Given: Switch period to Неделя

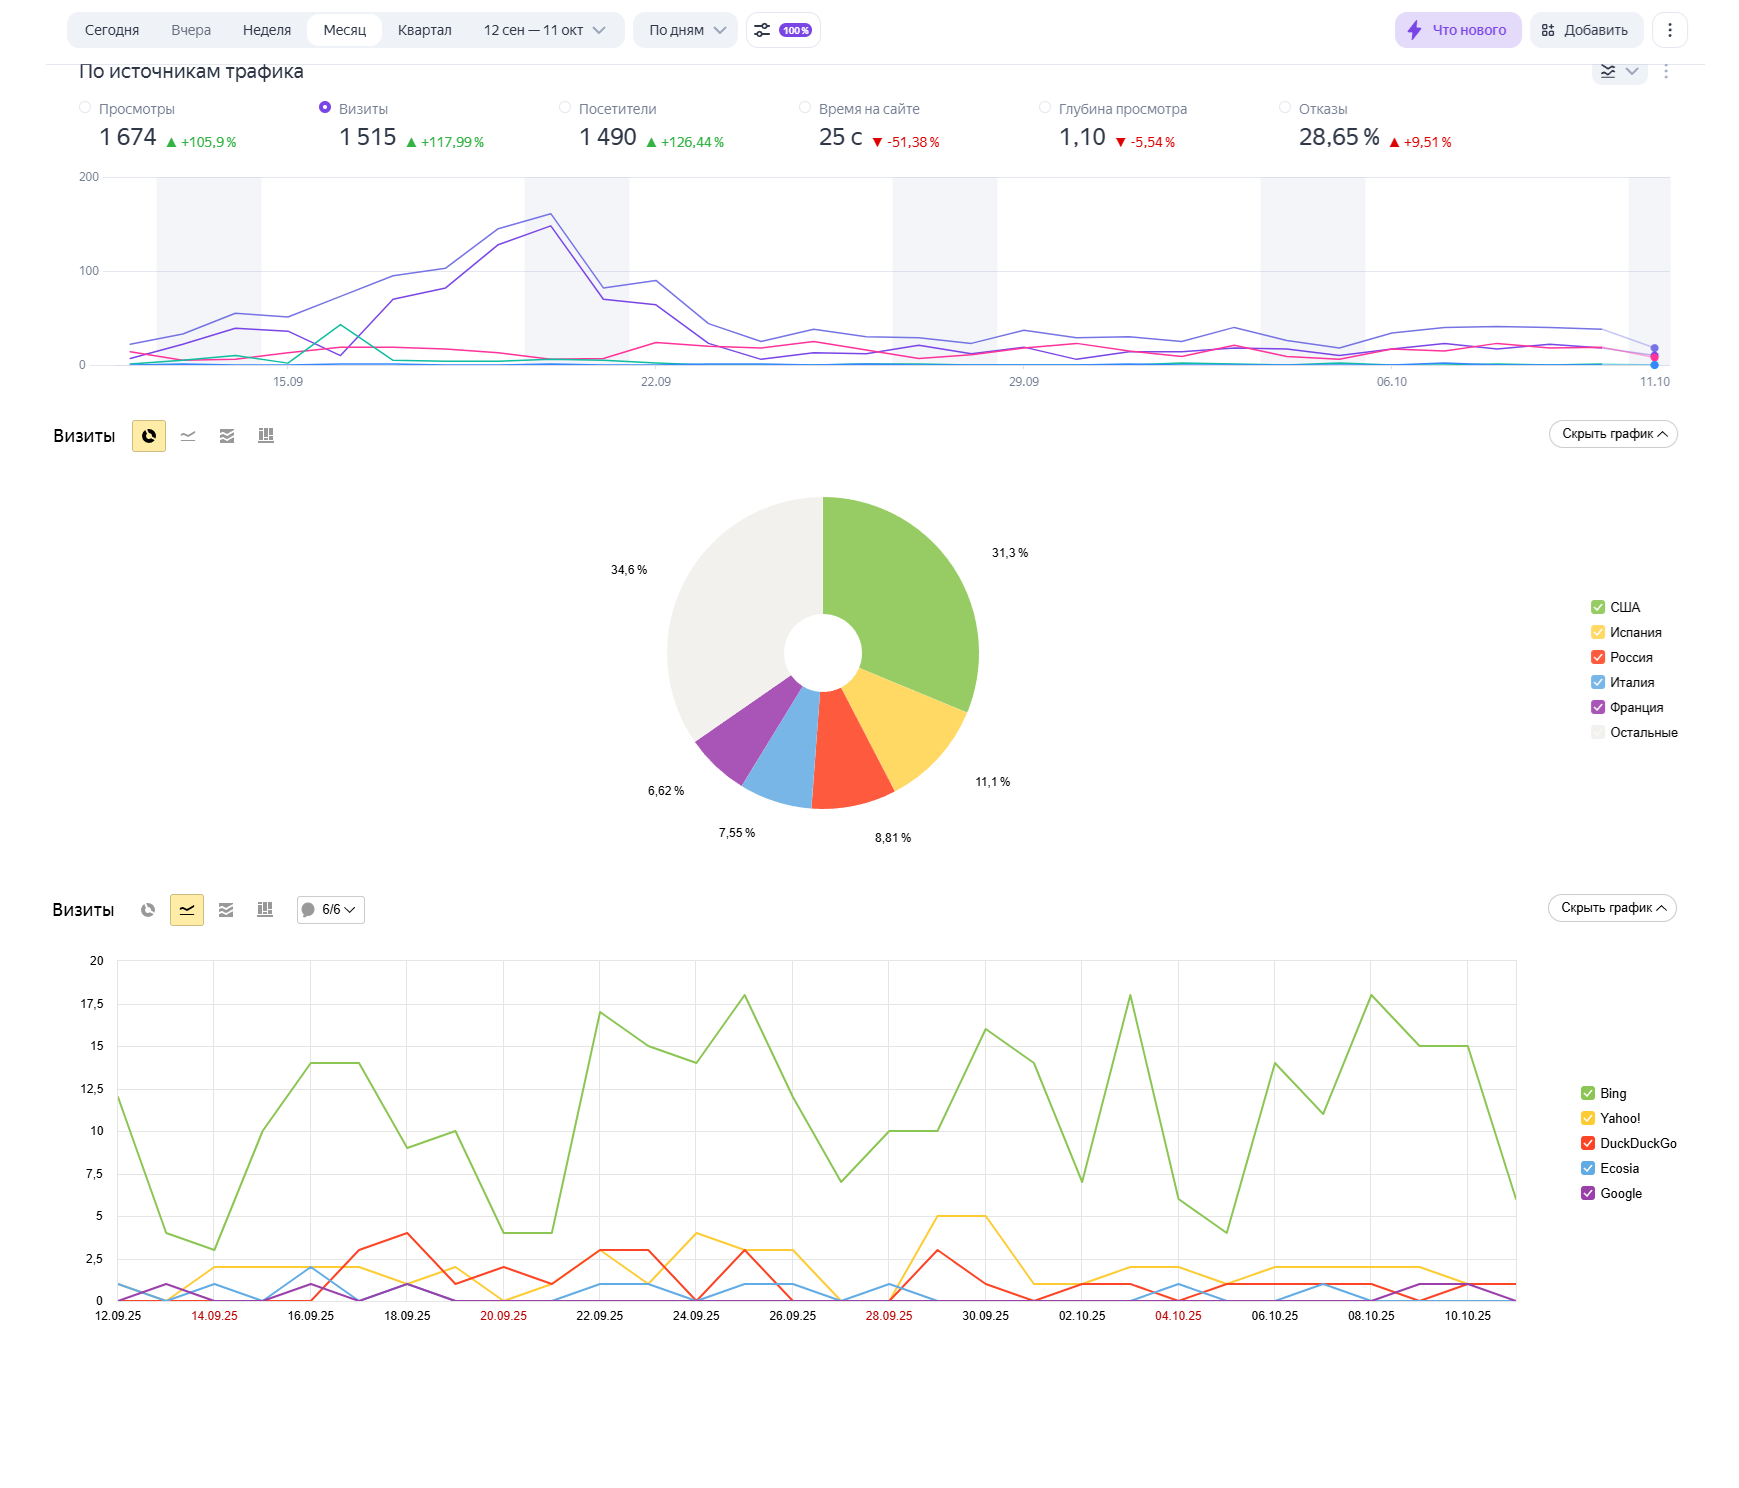Looking at the screenshot, I should pos(267,30).
